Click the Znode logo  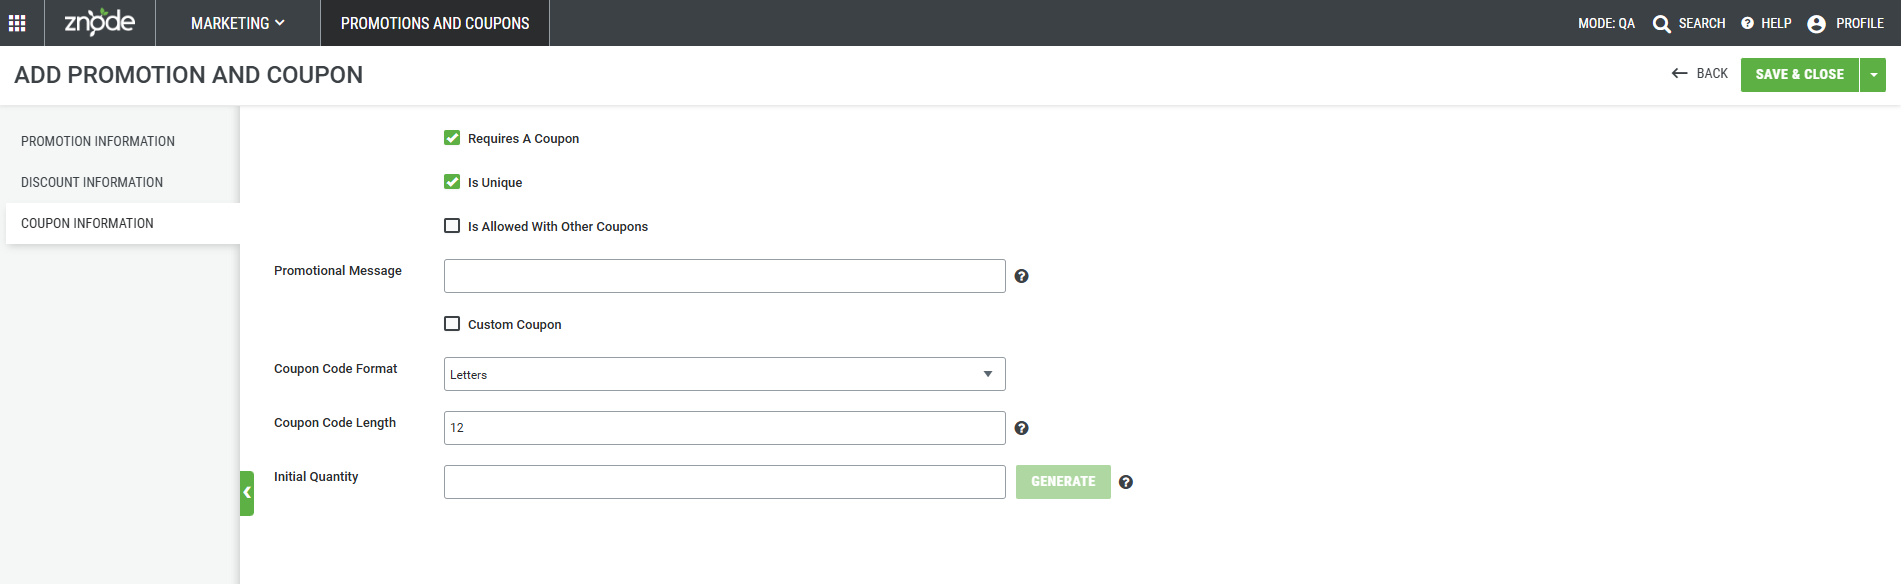(100, 22)
